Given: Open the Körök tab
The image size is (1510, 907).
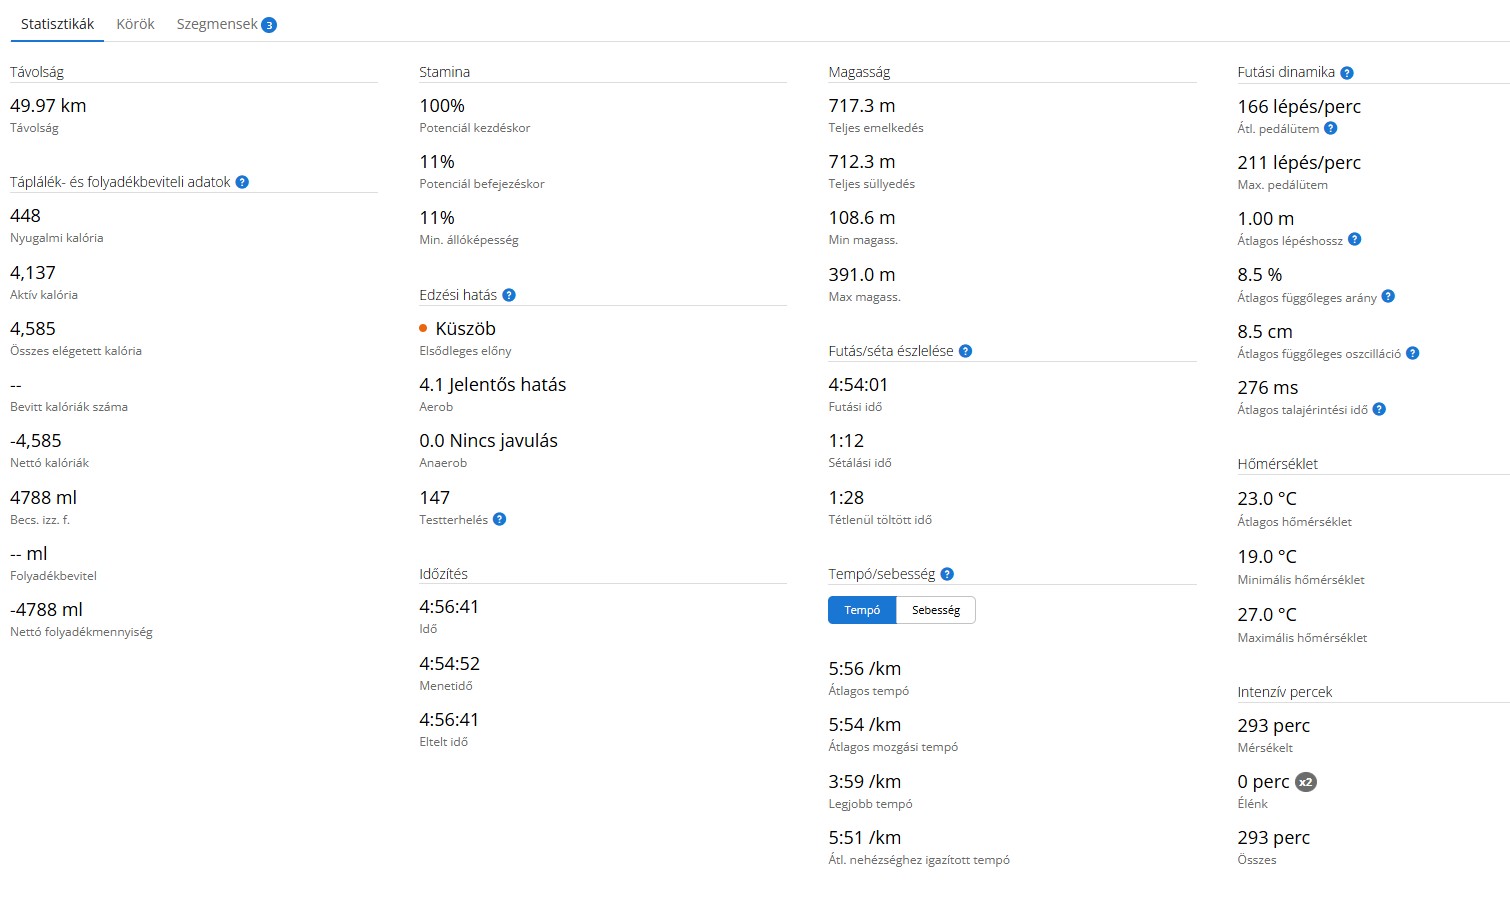Looking at the screenshot, I should [x=135, y=24].
